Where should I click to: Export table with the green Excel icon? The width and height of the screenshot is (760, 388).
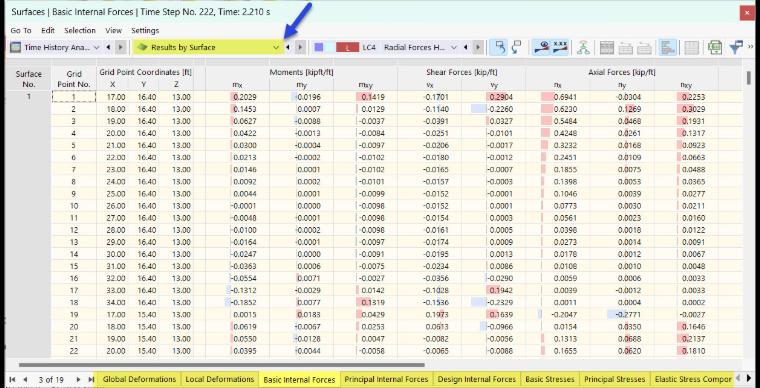coord(715,47)
